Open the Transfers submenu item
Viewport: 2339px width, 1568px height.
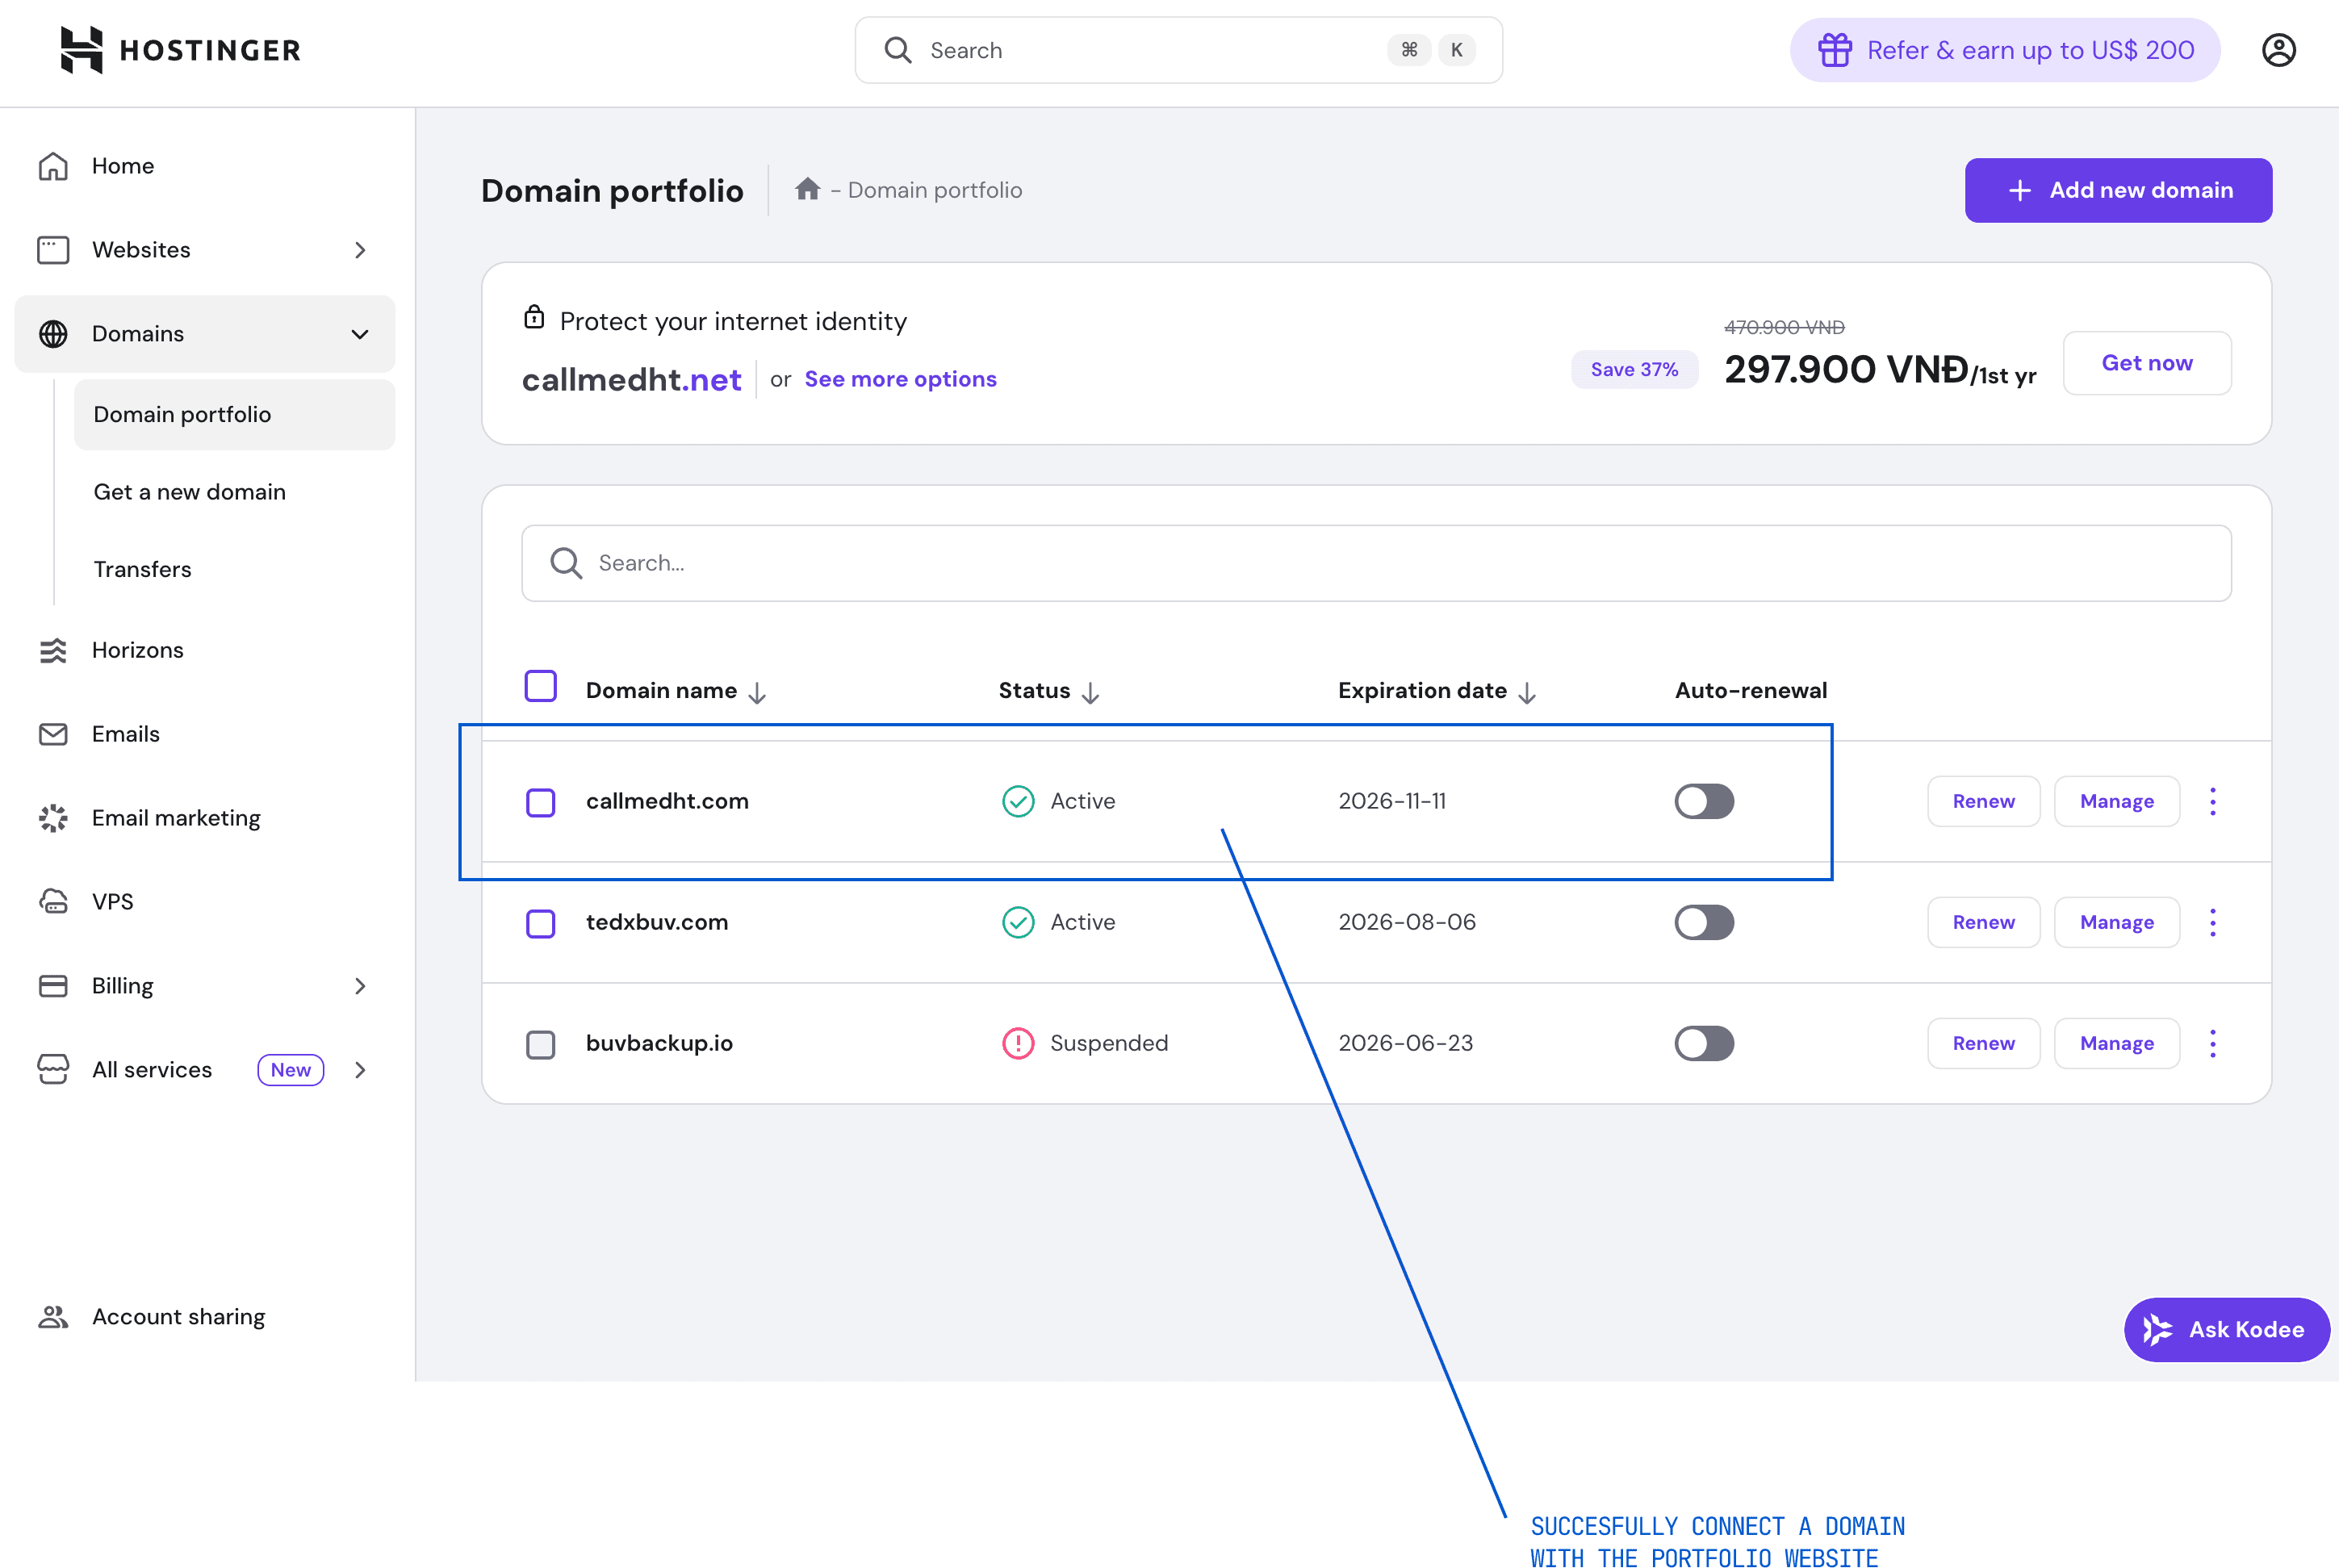pyautogui.click(x=142, y=569)
